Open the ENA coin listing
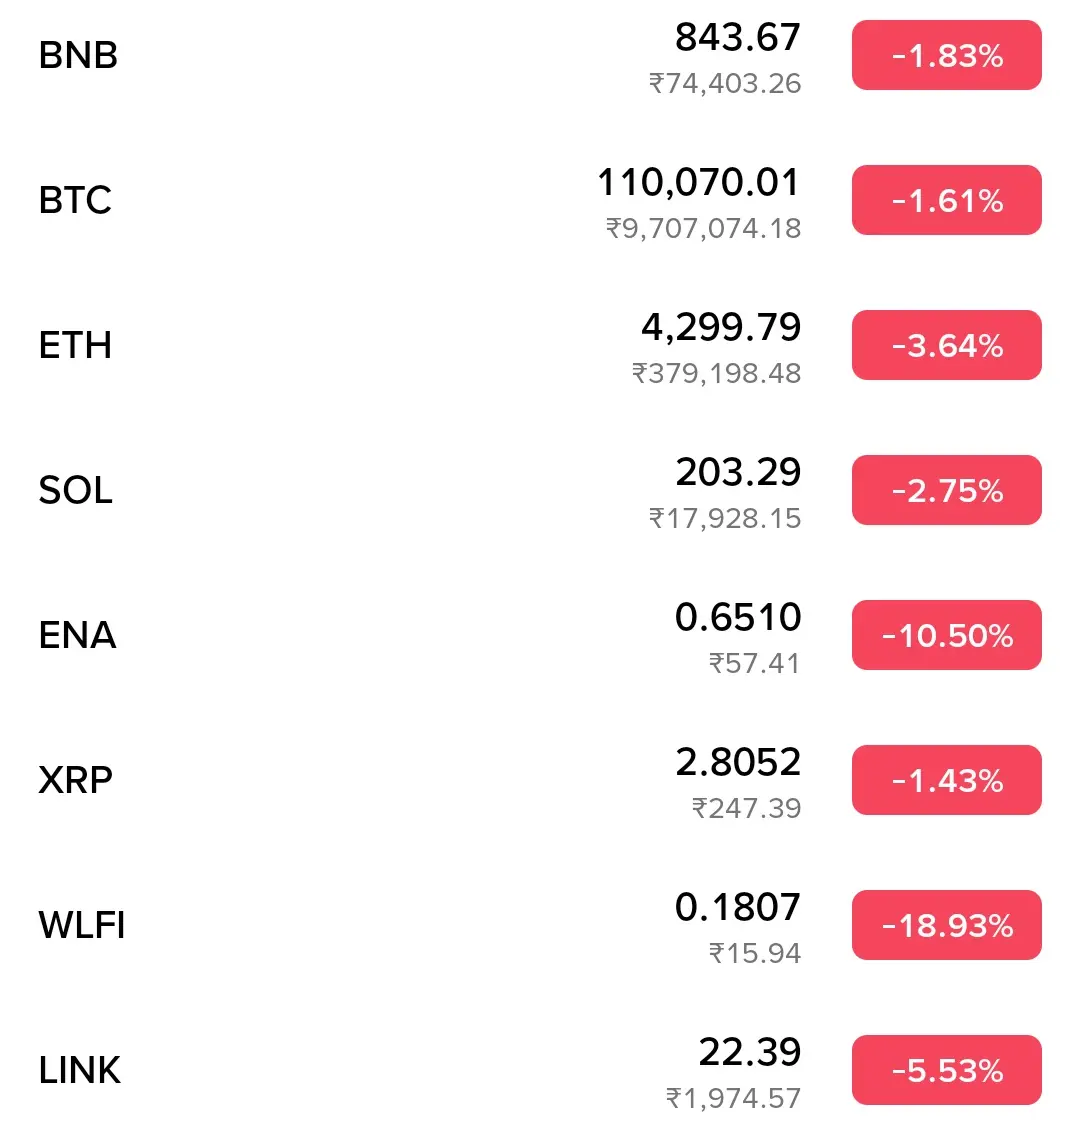Viewport: 1080px width, 1123px height. [x=540, y=635]
